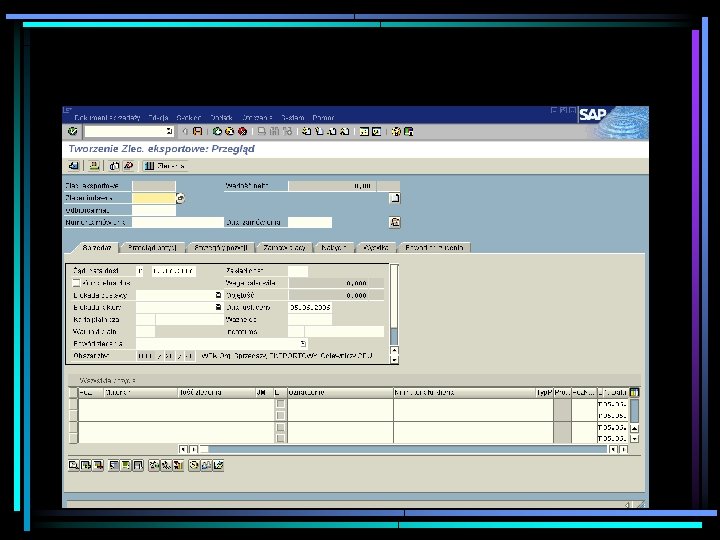The height and width of the screenshot is (540, 720).
Task: Go to Last Page icon
Action: point(344,131)
